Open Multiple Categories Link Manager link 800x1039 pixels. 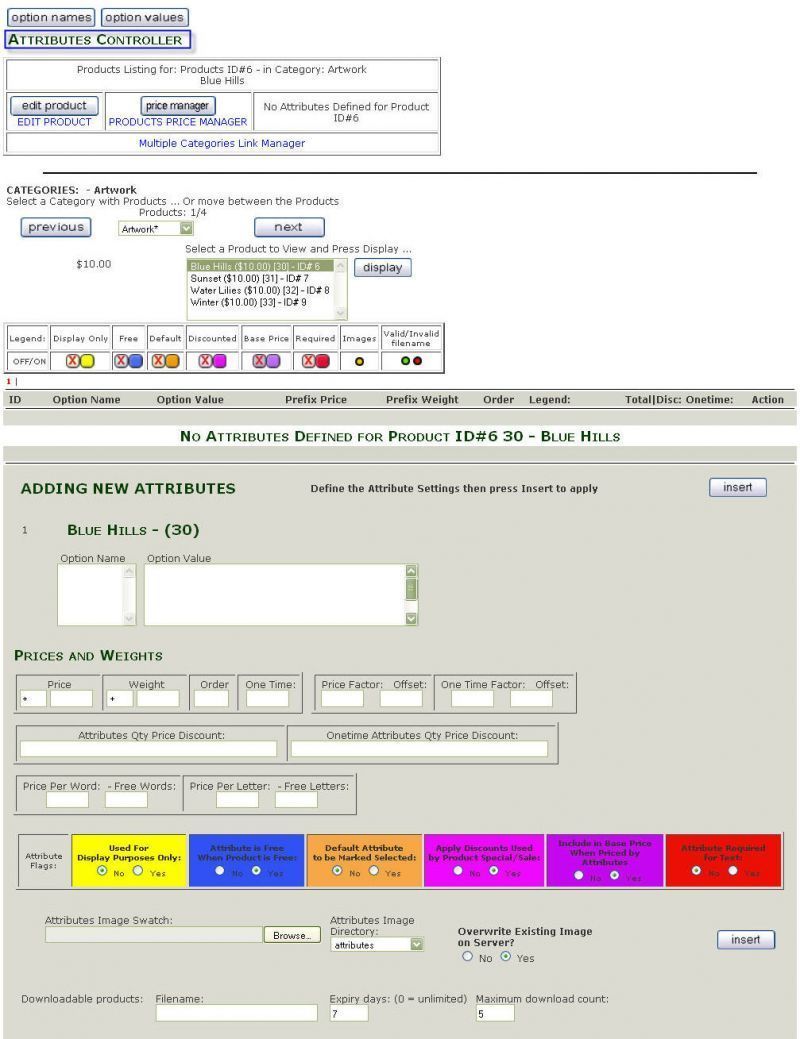pos(222,143)
